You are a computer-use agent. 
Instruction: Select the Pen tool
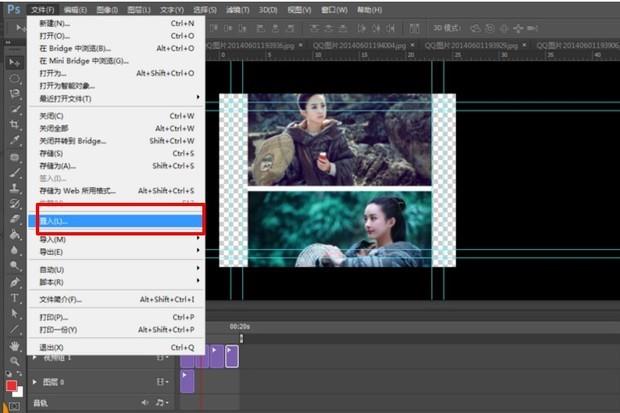[14, 282]
